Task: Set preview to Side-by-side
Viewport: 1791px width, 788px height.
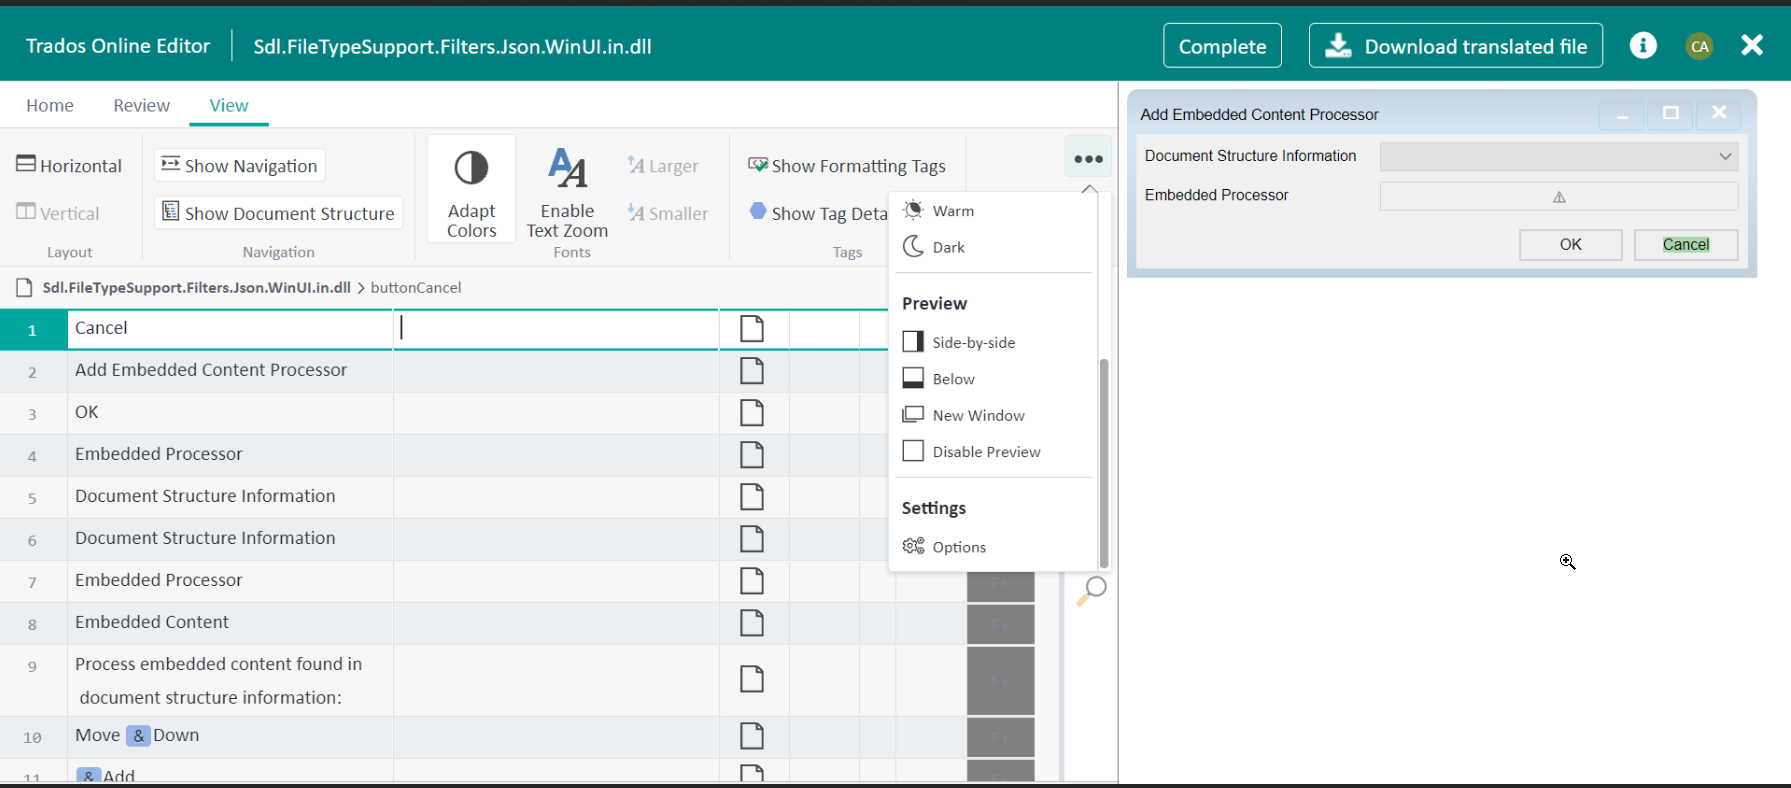Action: coord(959,342)
